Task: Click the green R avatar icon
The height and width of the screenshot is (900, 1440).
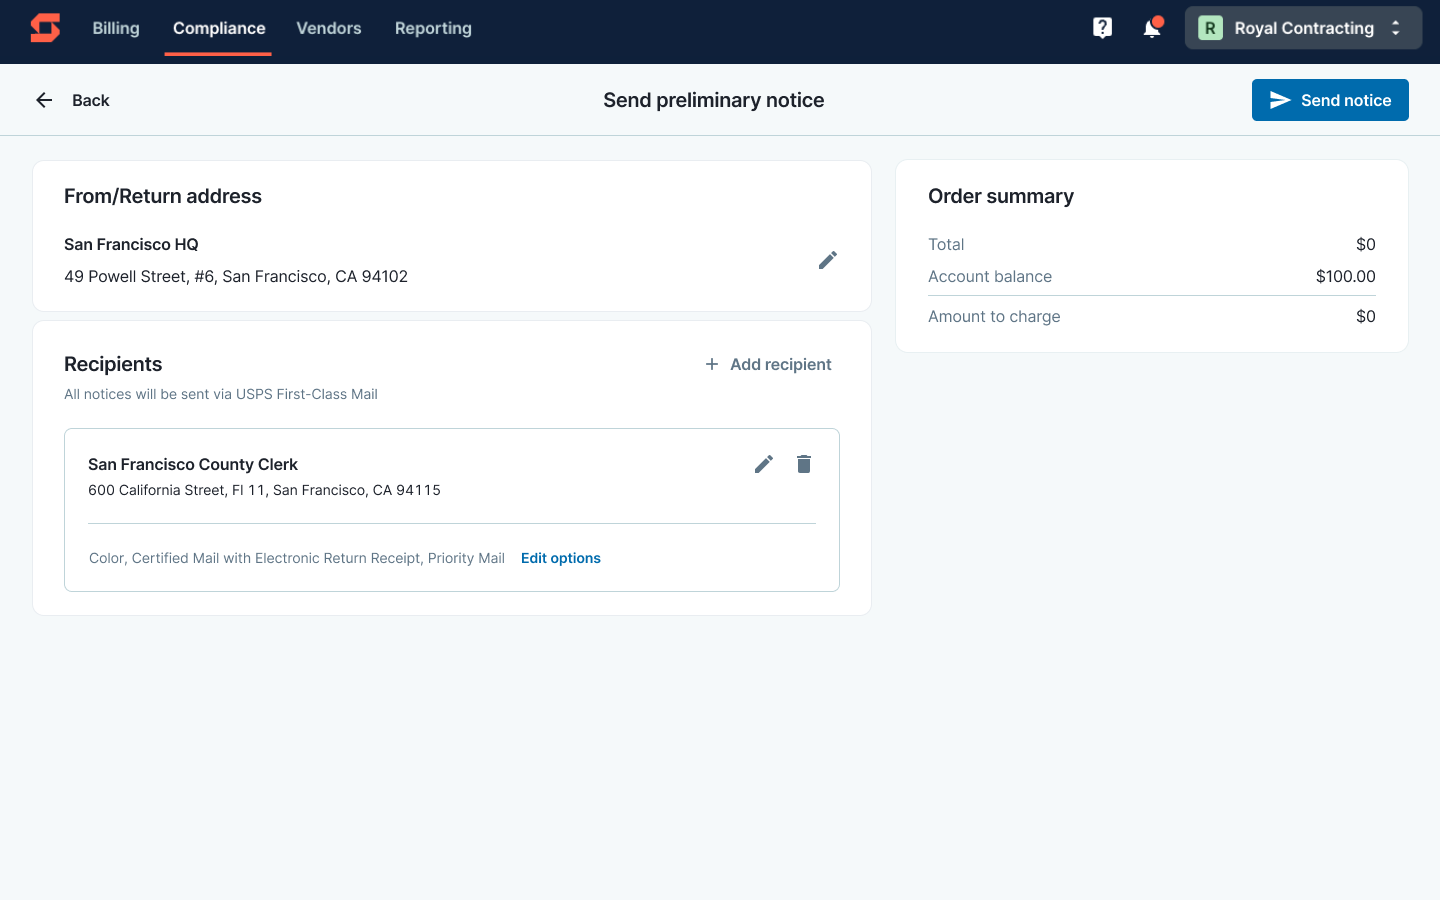Action: [1210, 28]
